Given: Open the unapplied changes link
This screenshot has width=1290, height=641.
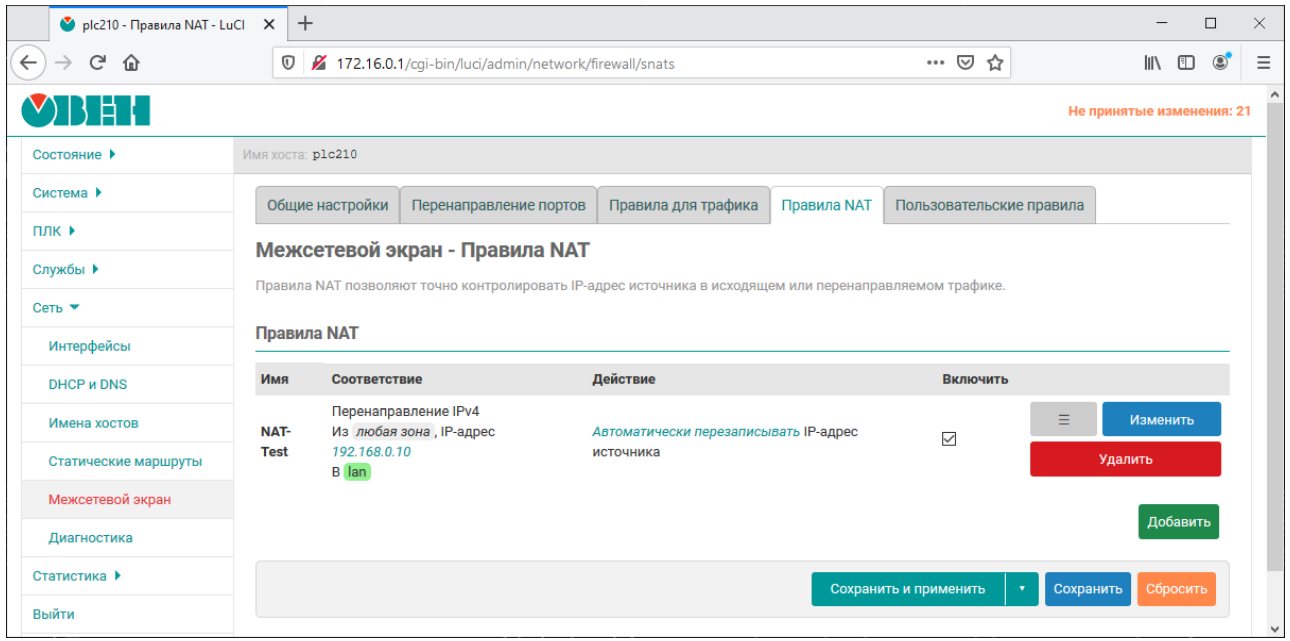Looking at the screenshot, I should point(1158,111).
